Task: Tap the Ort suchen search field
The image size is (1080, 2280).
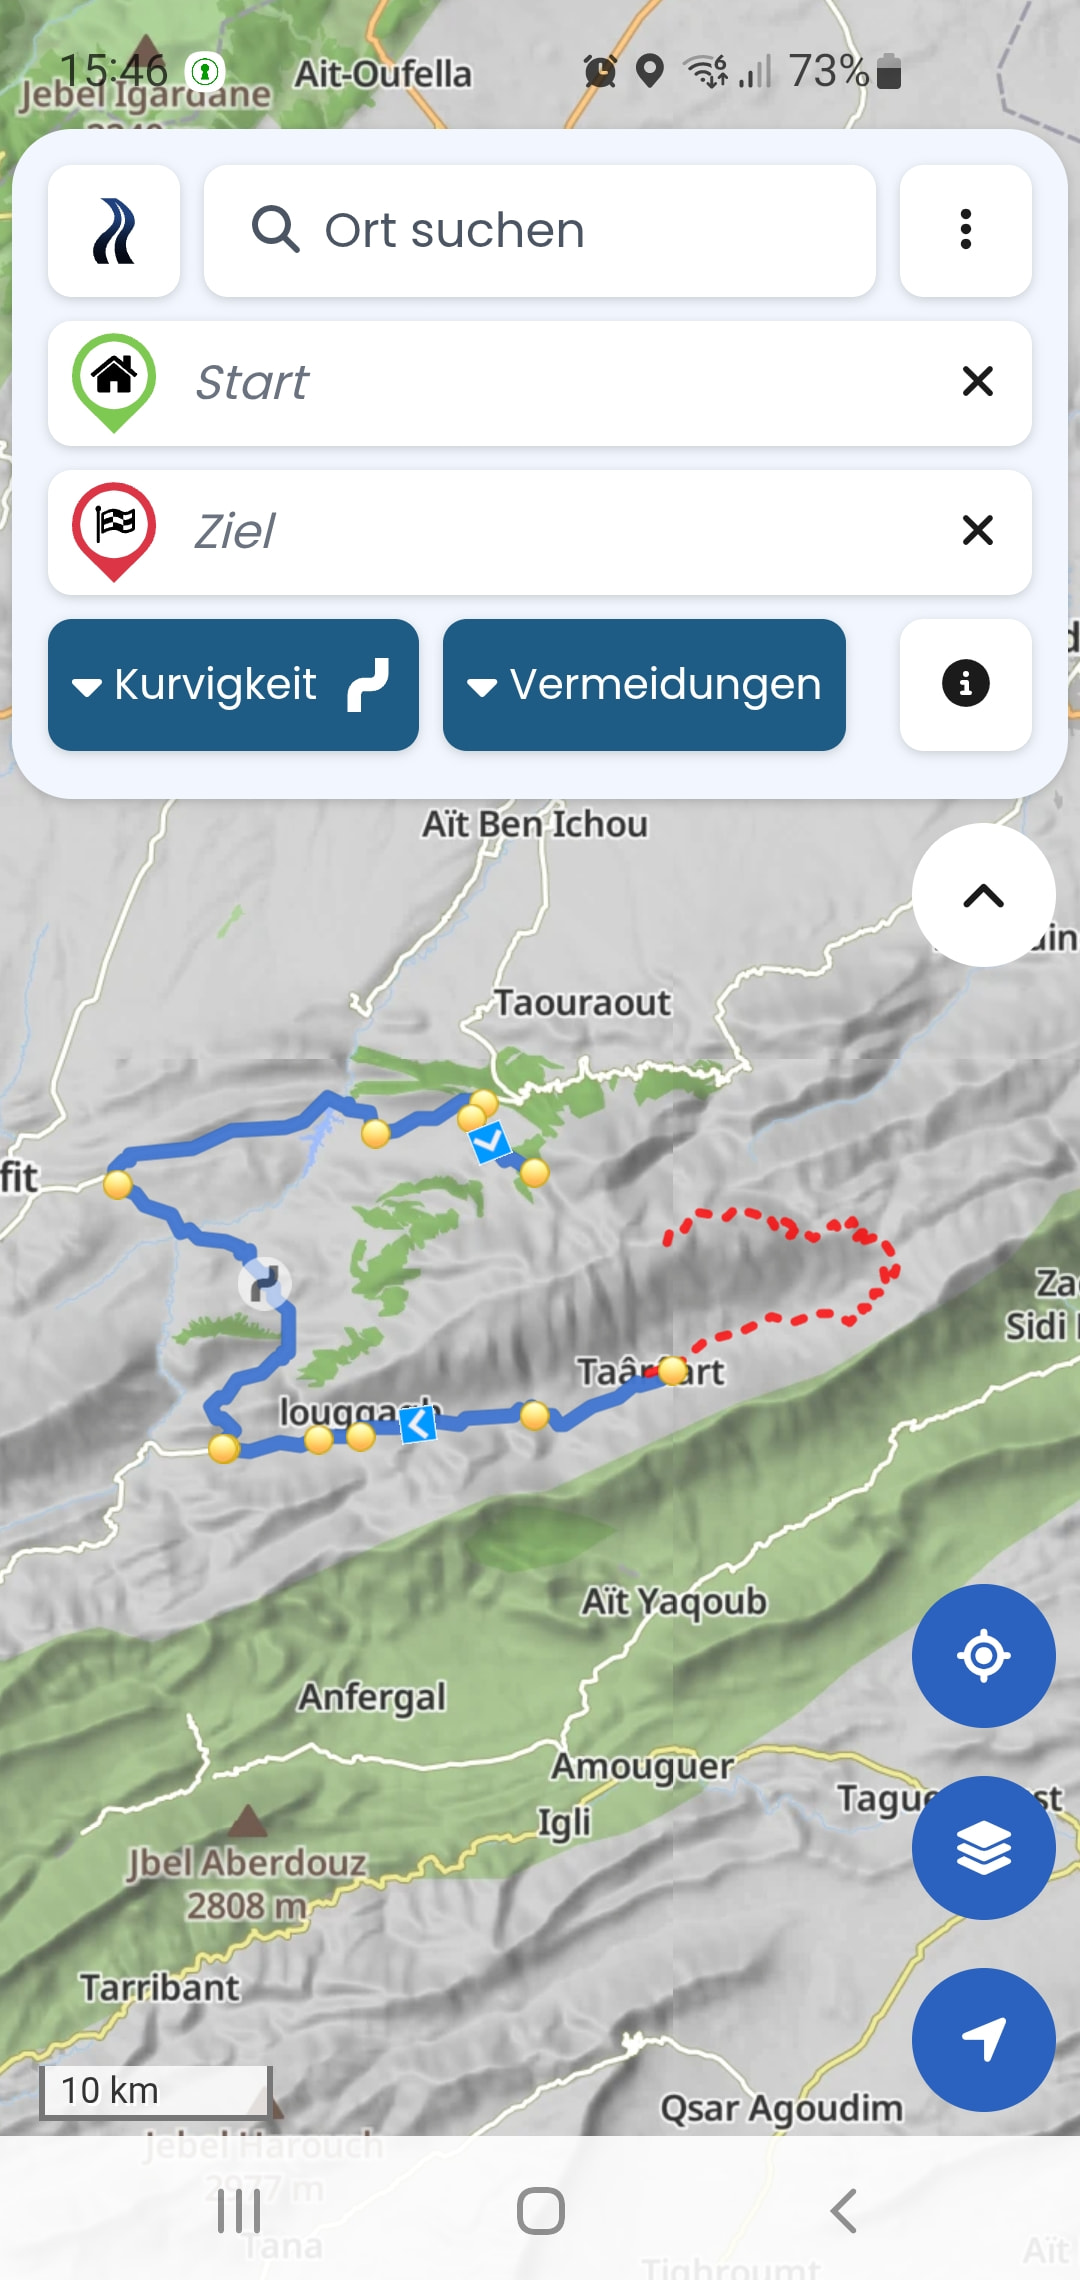Action: (540, 231)
